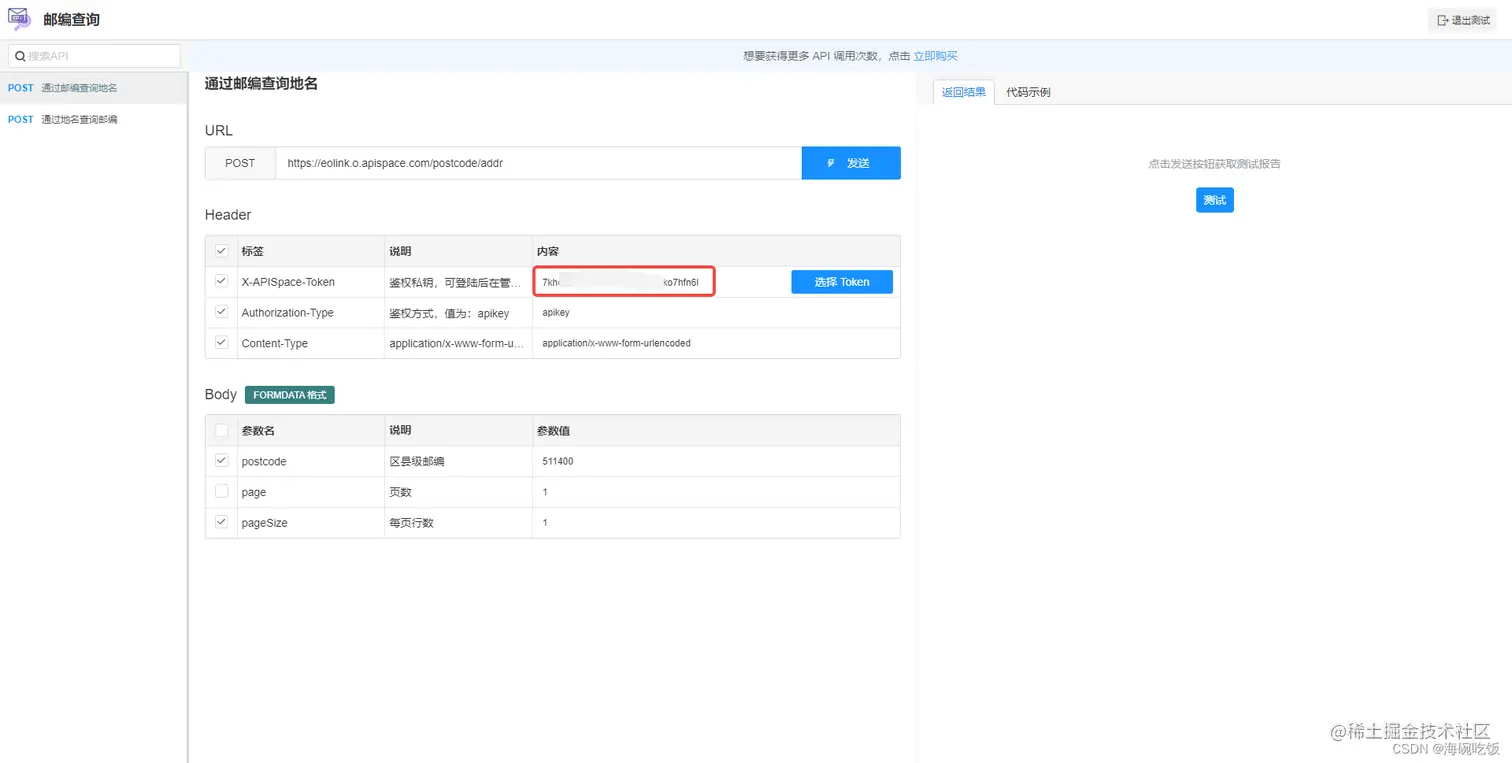Click the 测试 test button

click(x=1214, y=200)
